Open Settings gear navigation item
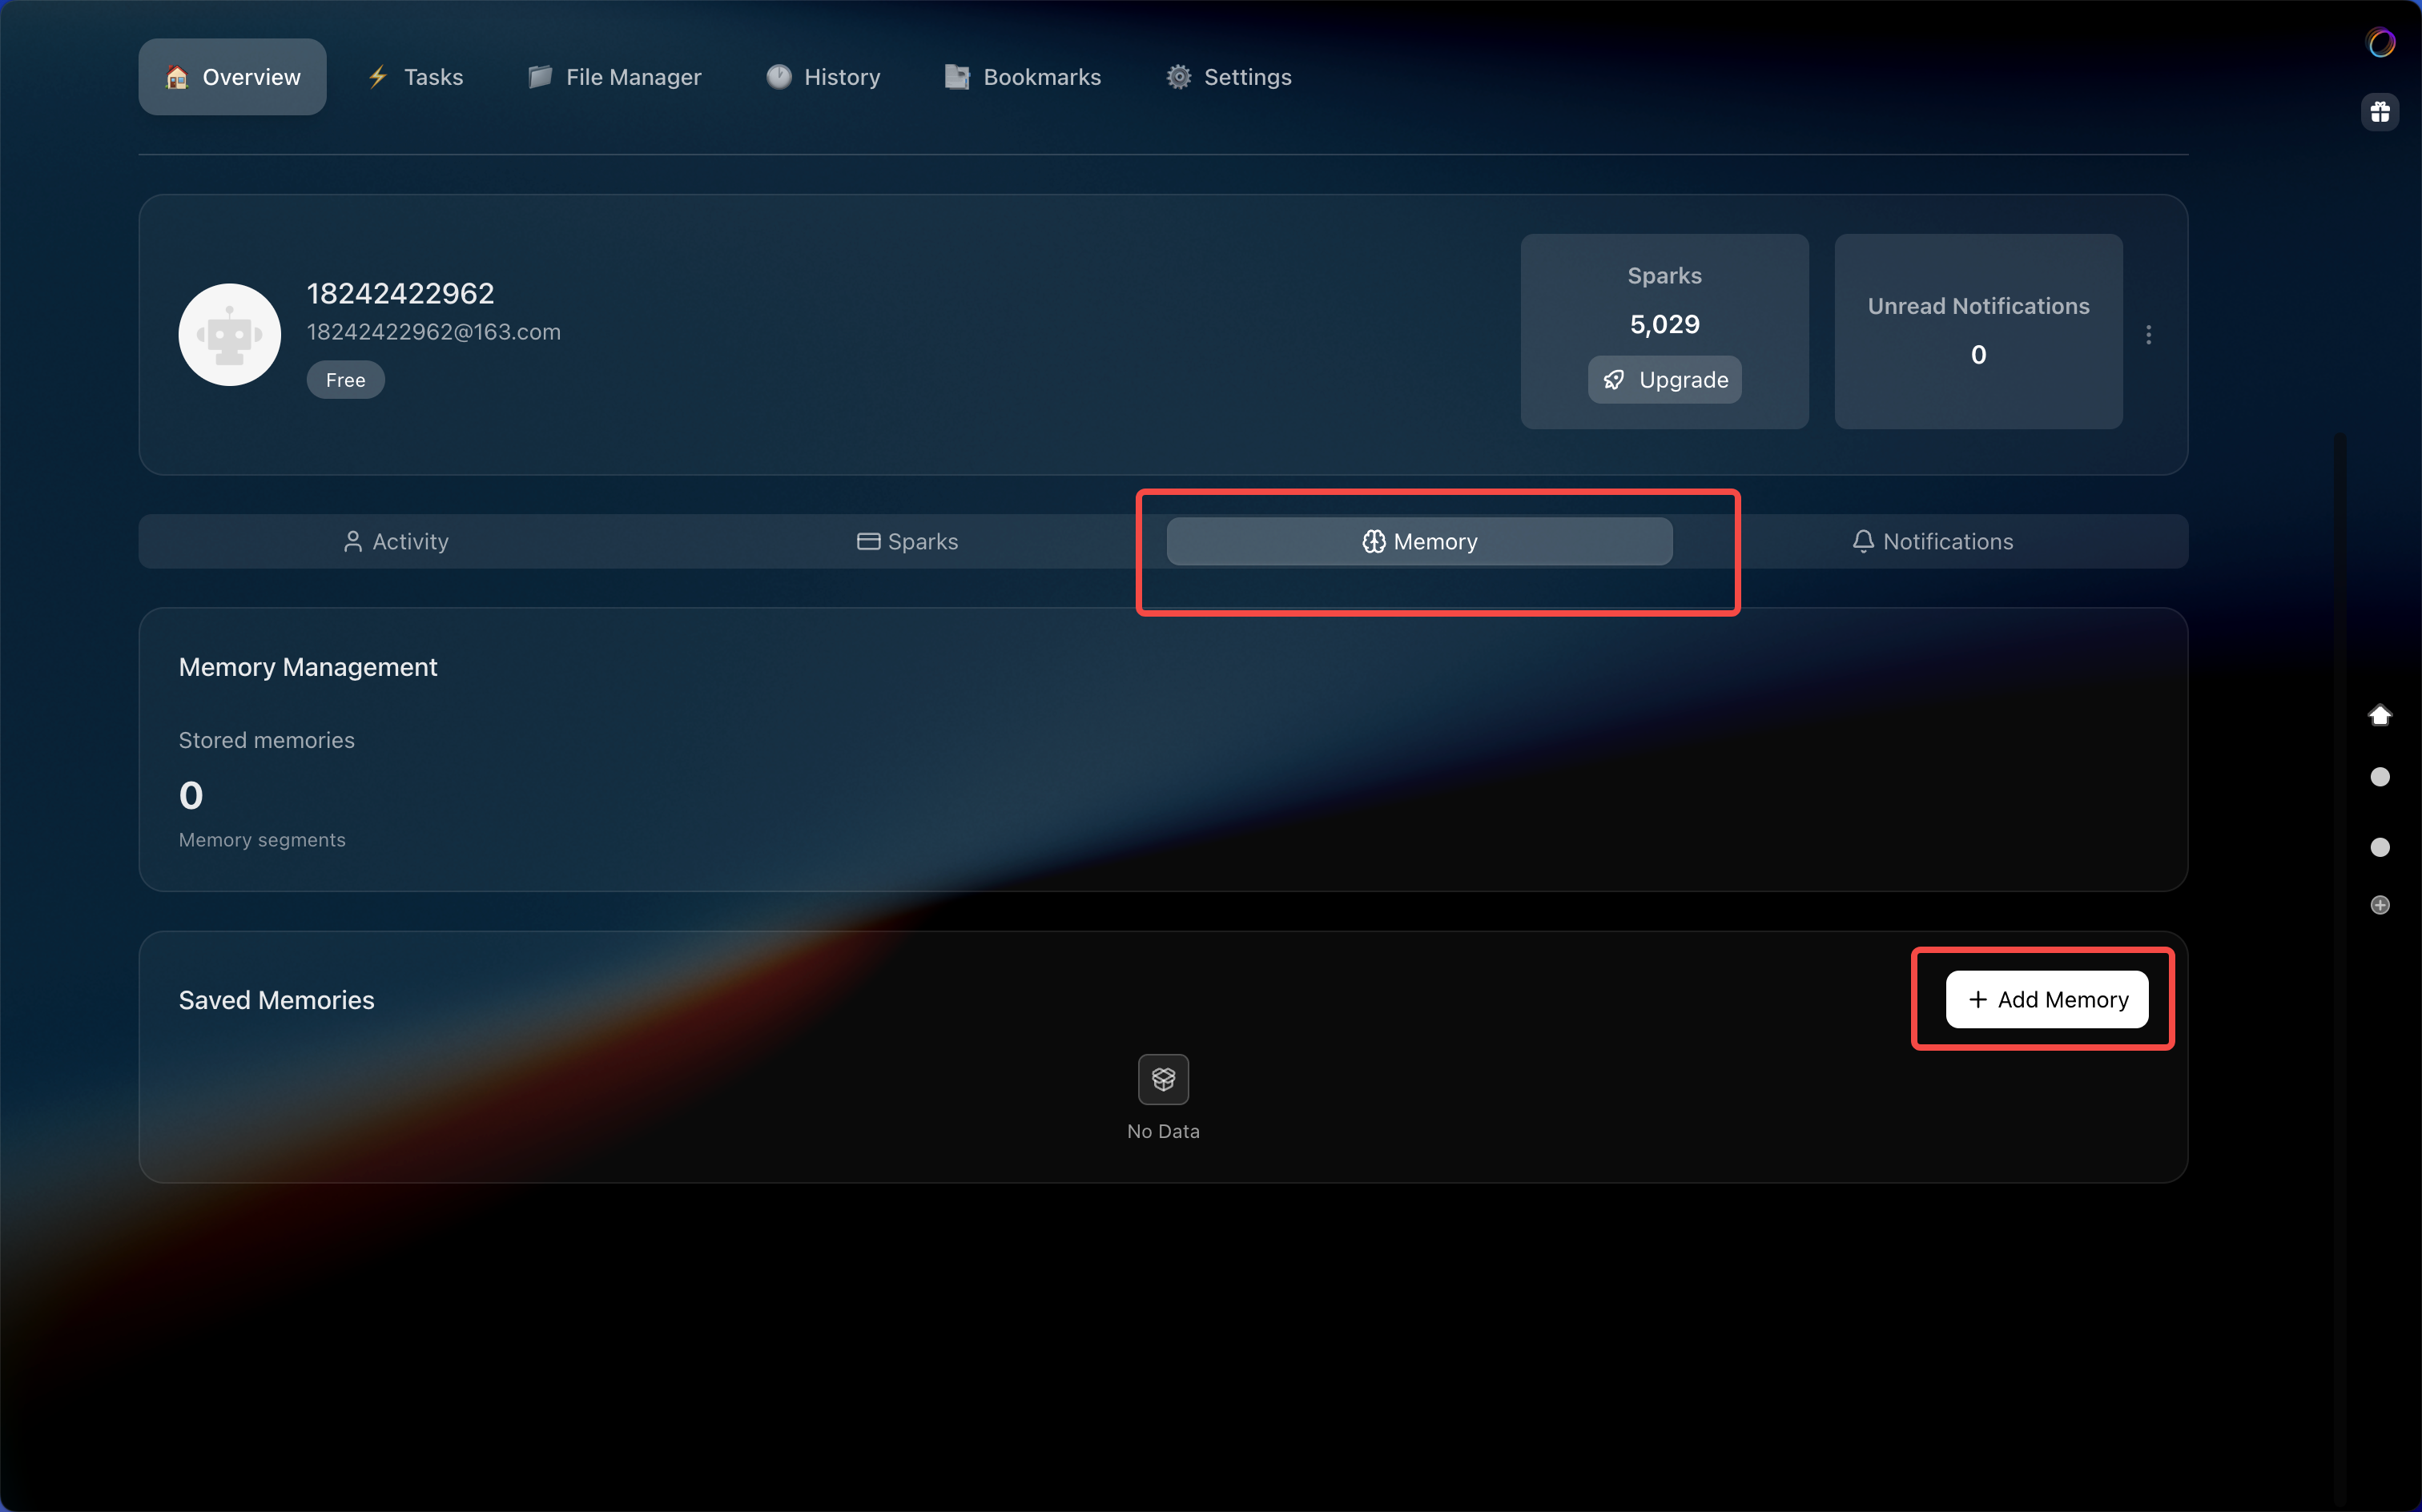 [x=1229, y=77]
